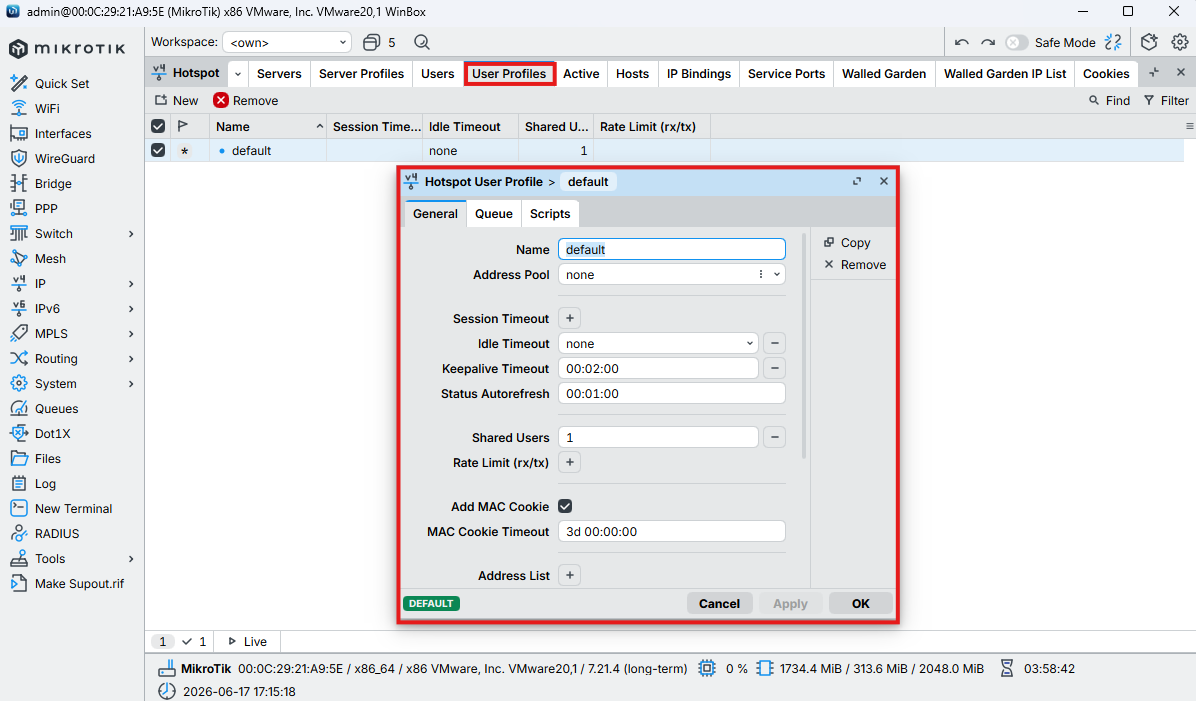Click the search magnifier next to Workspace
This screenshot has width=1196, height=701.
click(422, 43)
